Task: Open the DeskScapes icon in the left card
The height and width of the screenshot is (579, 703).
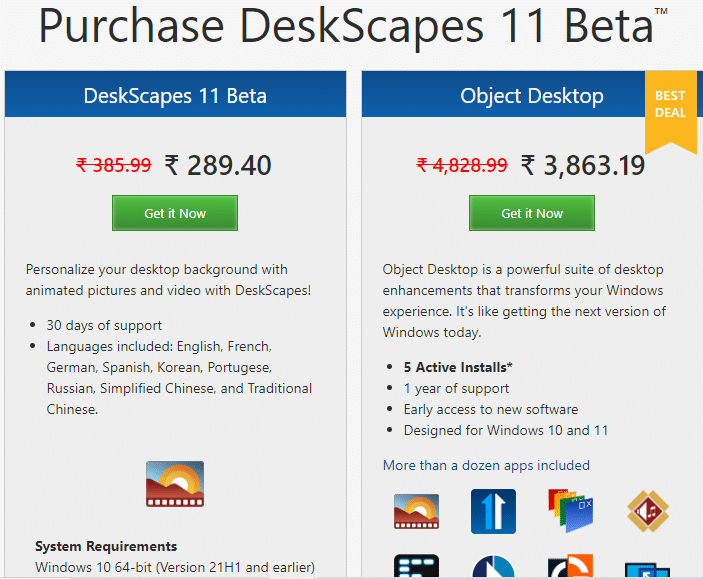Action: (x=175, y=484)
